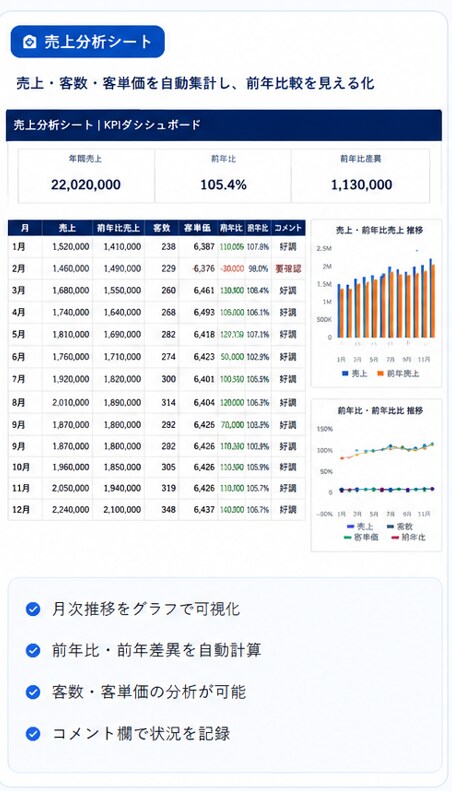Screen dimensions: 452x791
Task: Click the コメント欄で状況を記録 feature text
Action: [x=141, y=733]
